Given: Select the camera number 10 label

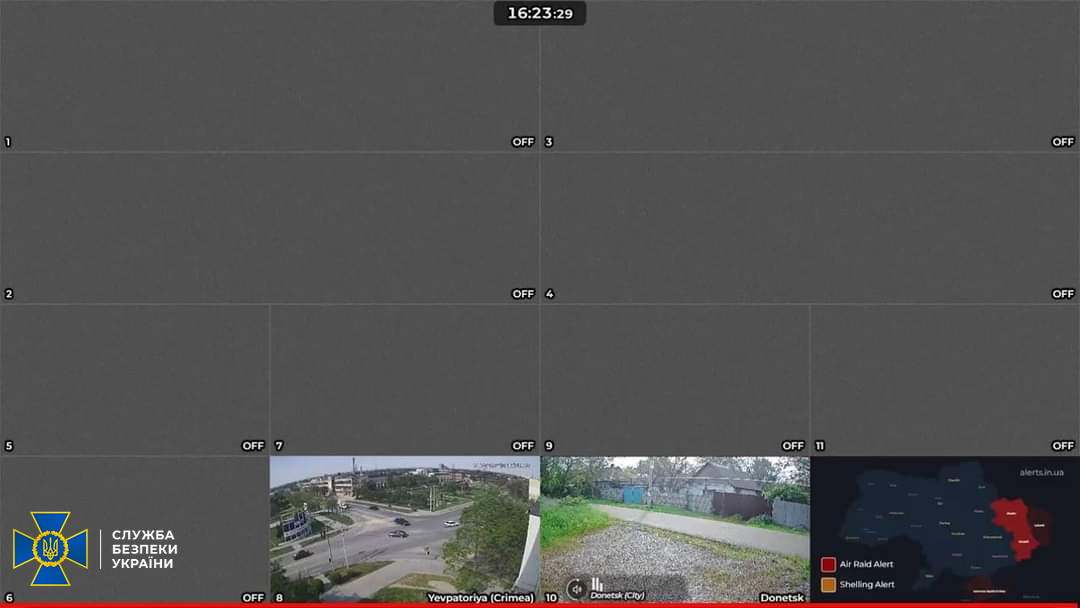Looking at the screenshot, I should pyautogui.click(x=550, y=598).
